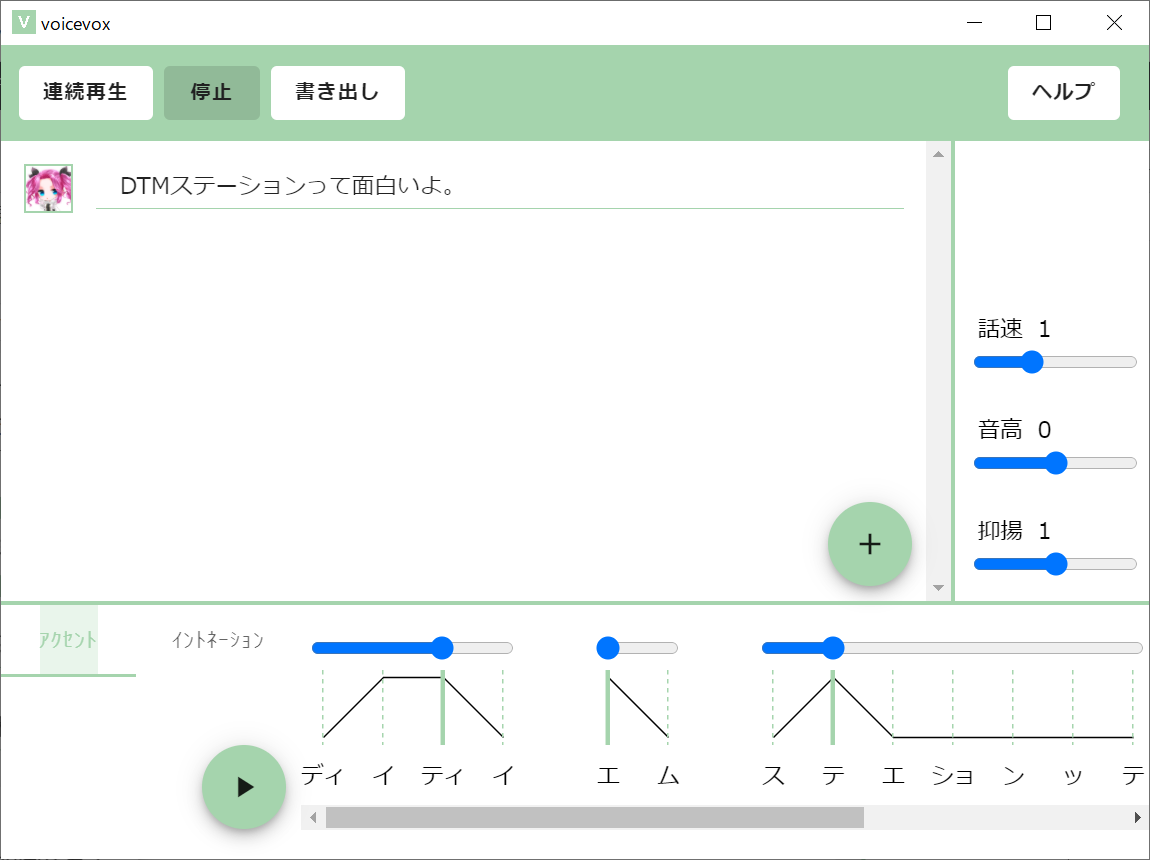
Task: Adjust the 音高 pitch slider
Action: coord(1055,463)
